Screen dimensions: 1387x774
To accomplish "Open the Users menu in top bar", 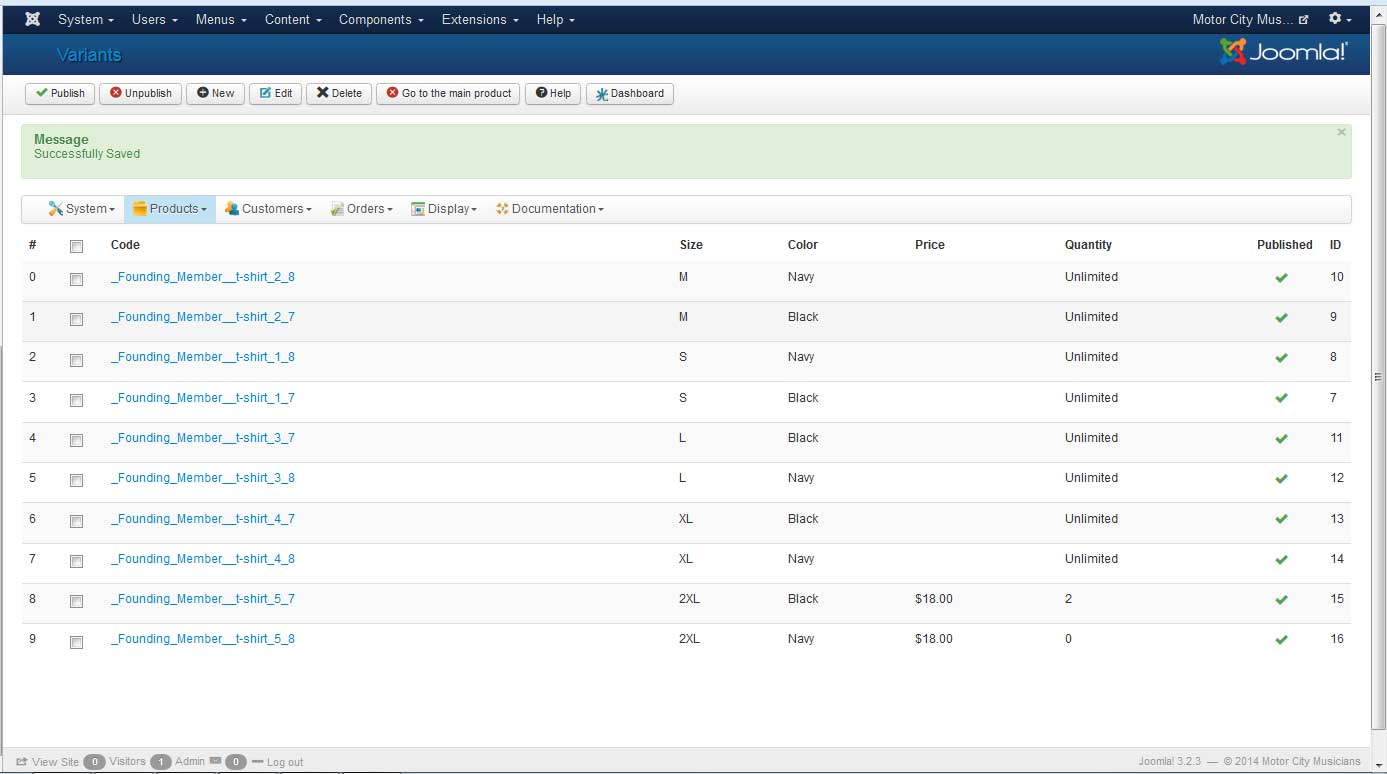I will click(154, 19).
